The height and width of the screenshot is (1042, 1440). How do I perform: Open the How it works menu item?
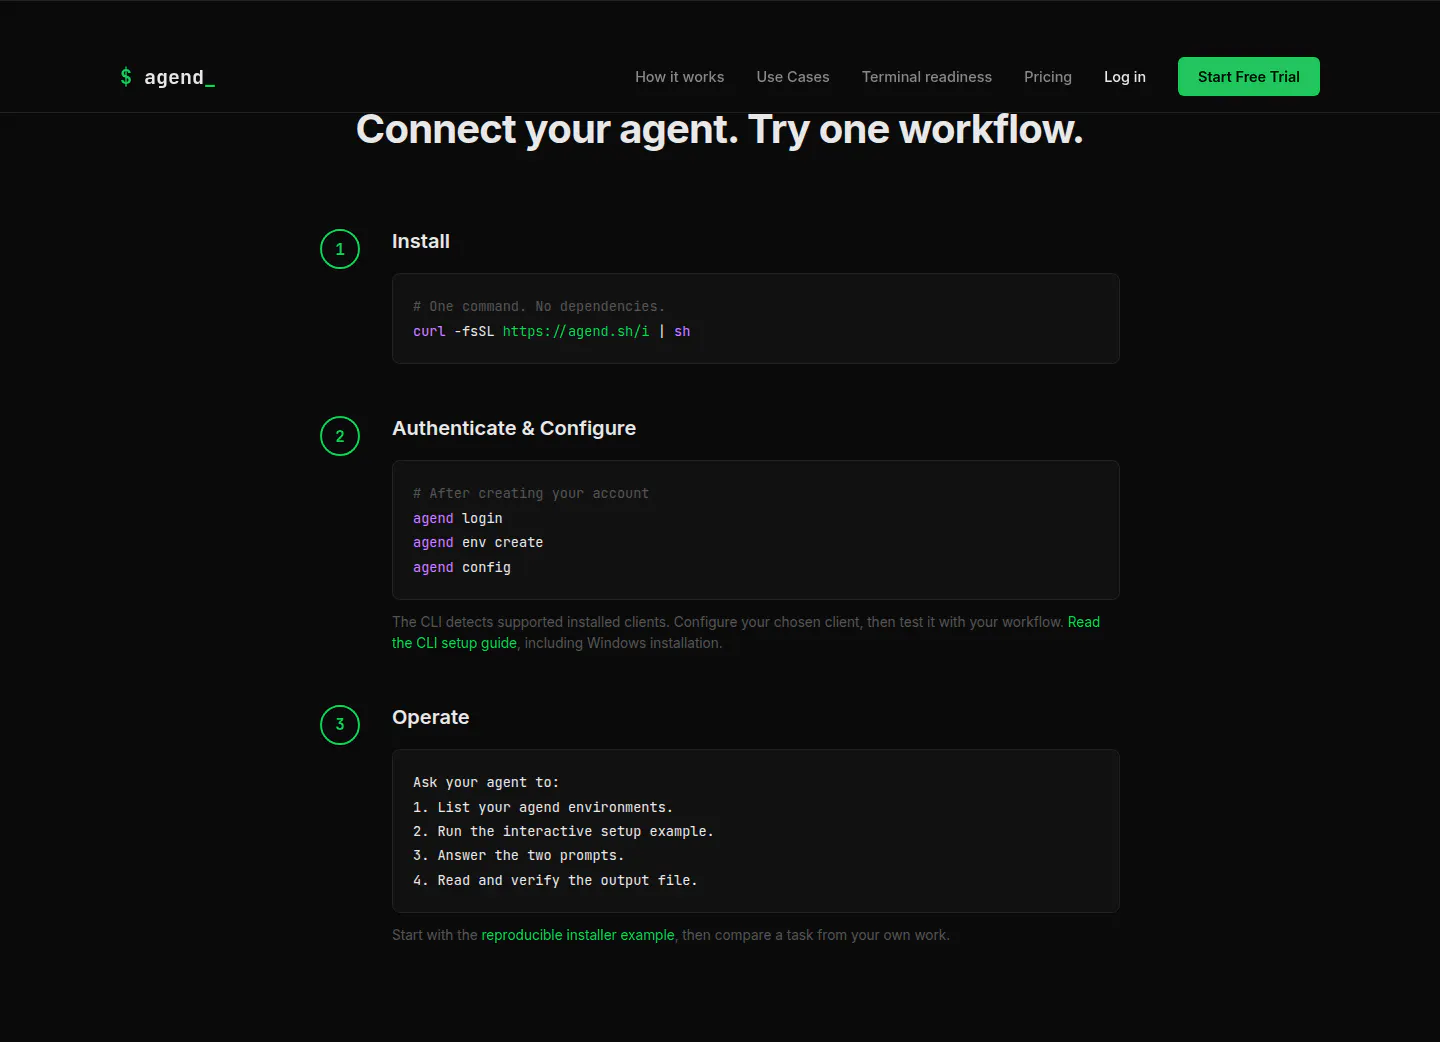coord(680,77)
